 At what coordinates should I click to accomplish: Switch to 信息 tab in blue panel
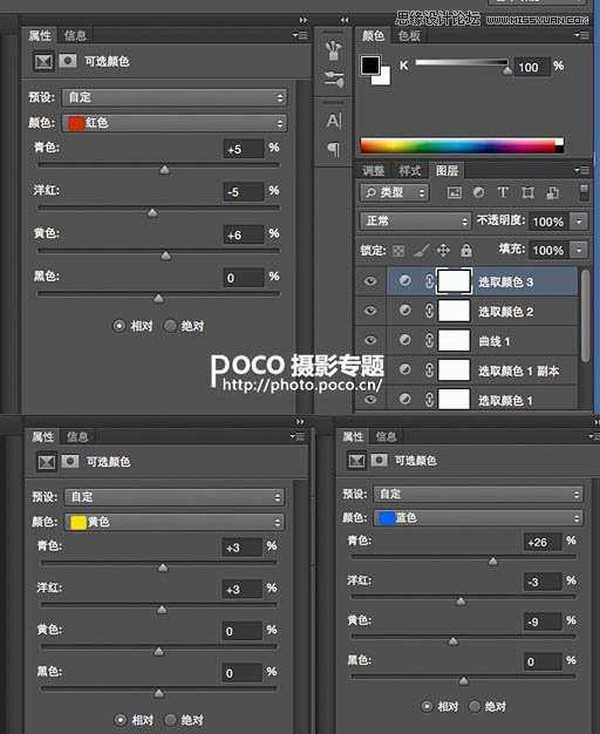click(x=386, y=437)
